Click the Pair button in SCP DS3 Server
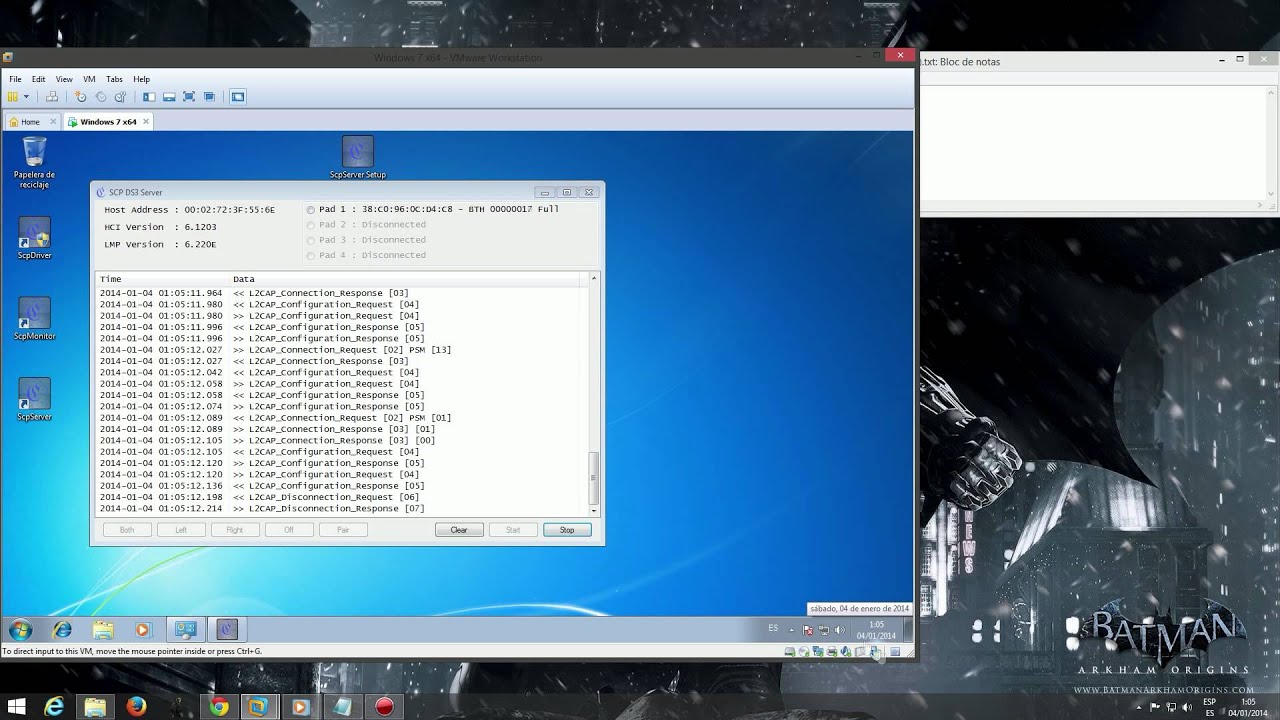Screen dimensions: 1280x720 (343, 530)
